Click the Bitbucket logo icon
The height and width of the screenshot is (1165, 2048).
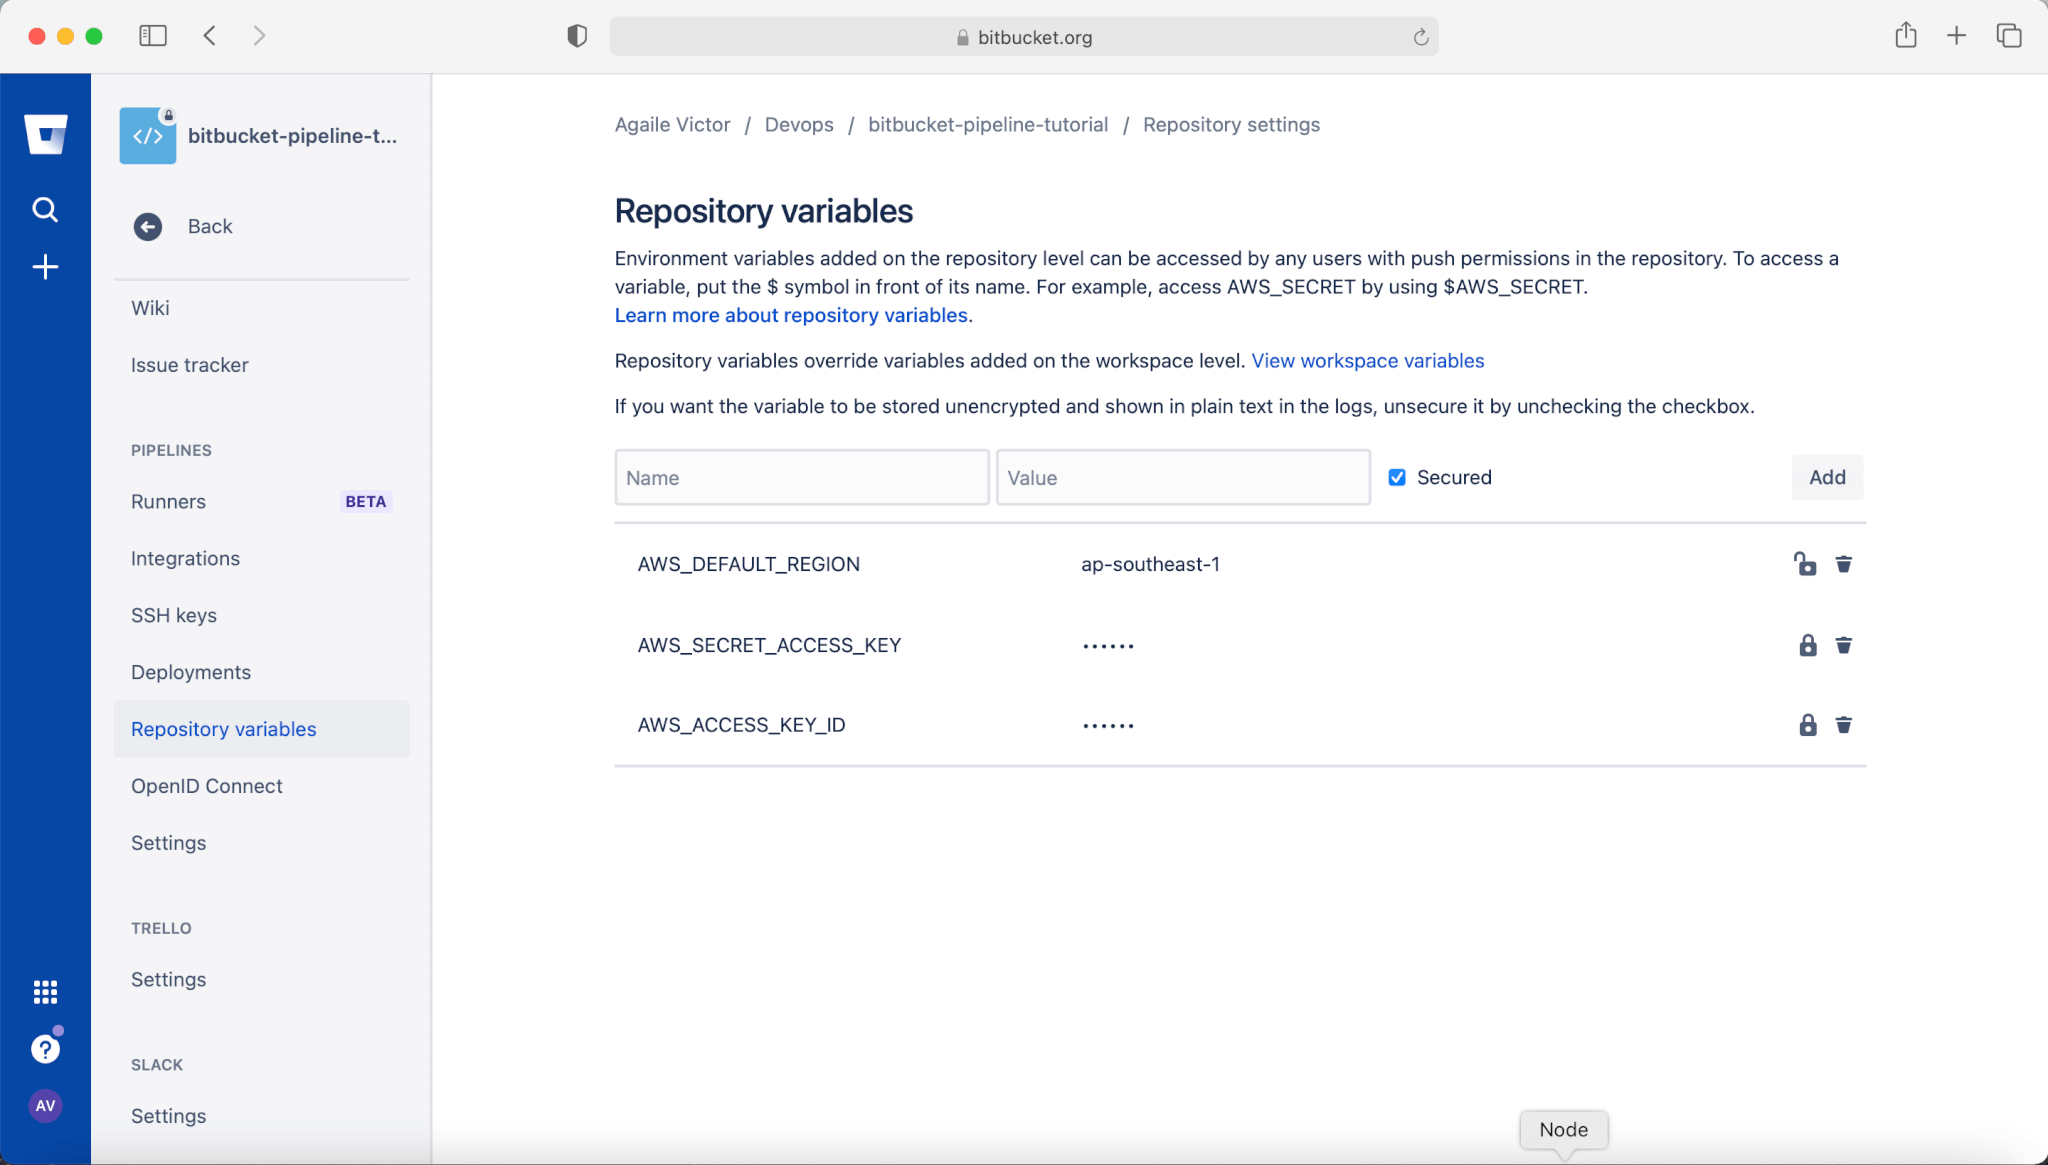(45, 134)
